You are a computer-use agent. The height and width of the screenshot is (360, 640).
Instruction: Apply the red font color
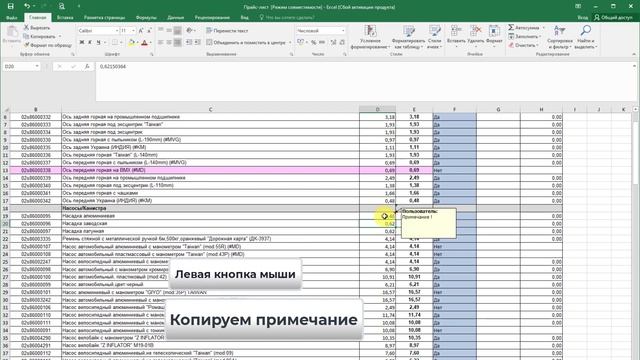click(x=144, y=42)
